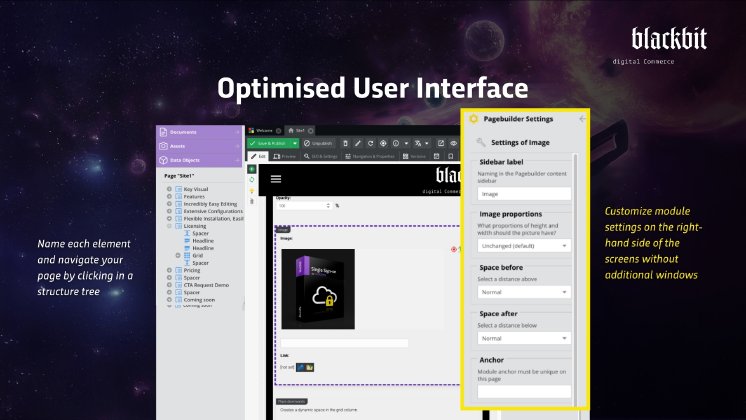The width and height of the screenshot is (746, 420).
Task: Click the green add element icon
Action: click(252, 169)
